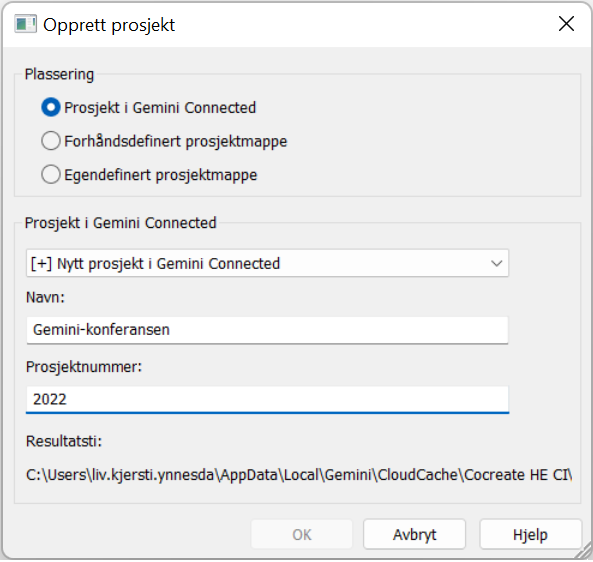The width and height of the screenshot is (593, 562).
Task: Expand the project dropdown via its chevron arrow
Action: pyautogui.click(x=496, y=263)
